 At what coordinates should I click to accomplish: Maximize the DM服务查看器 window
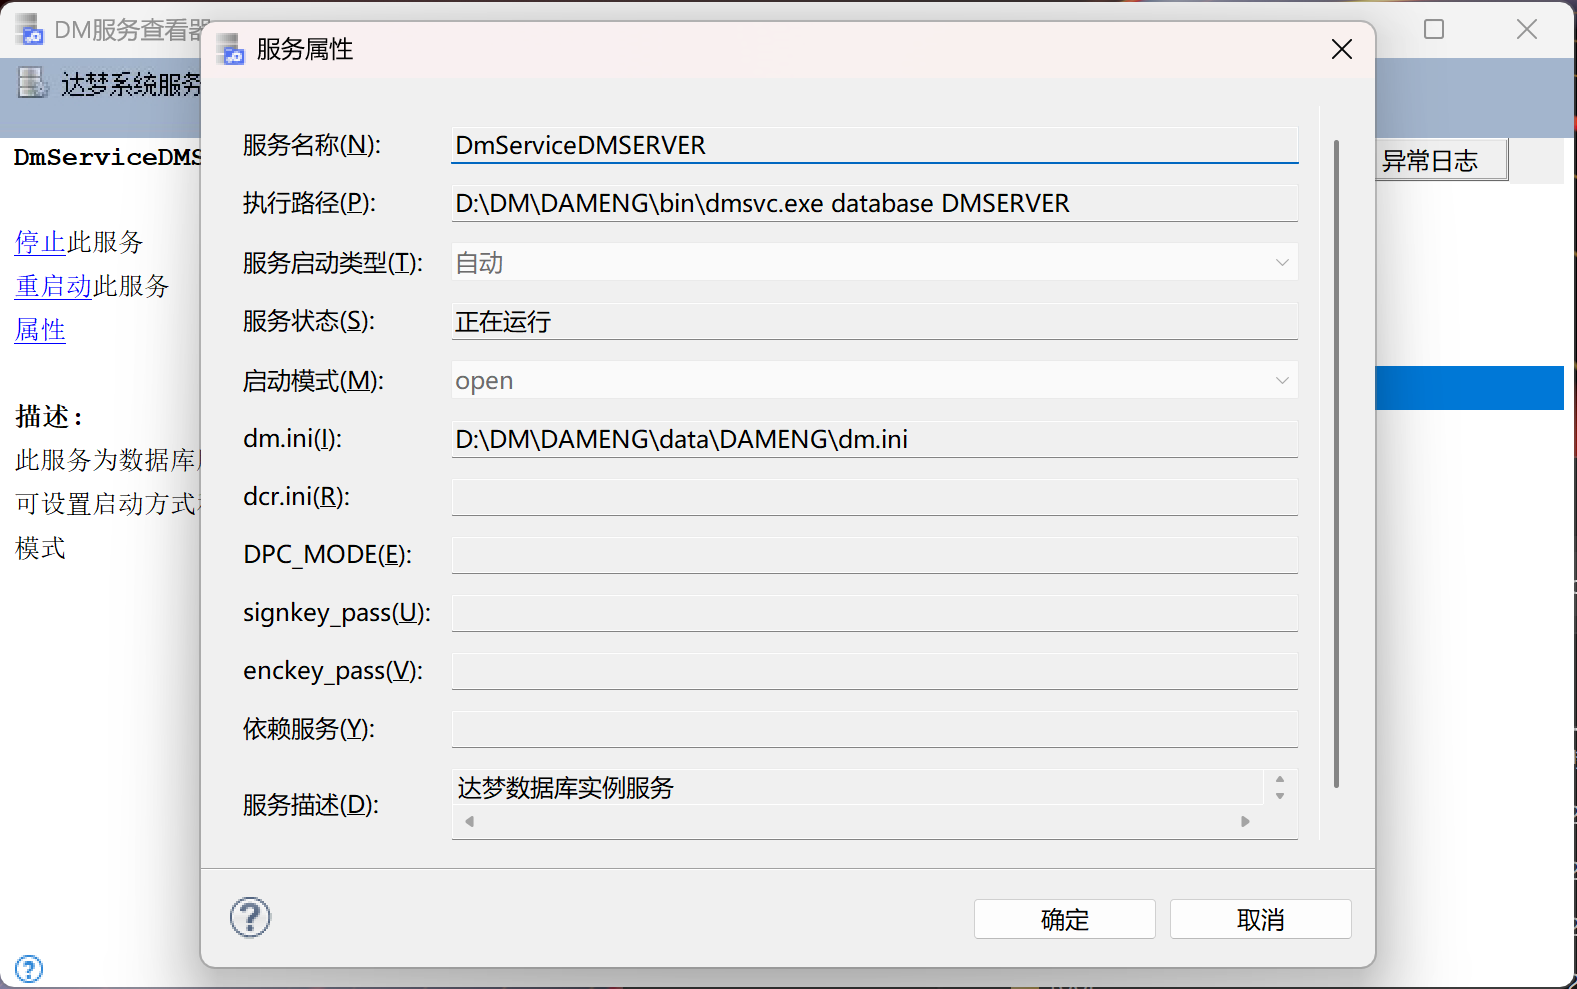[x=1434, y=29]
